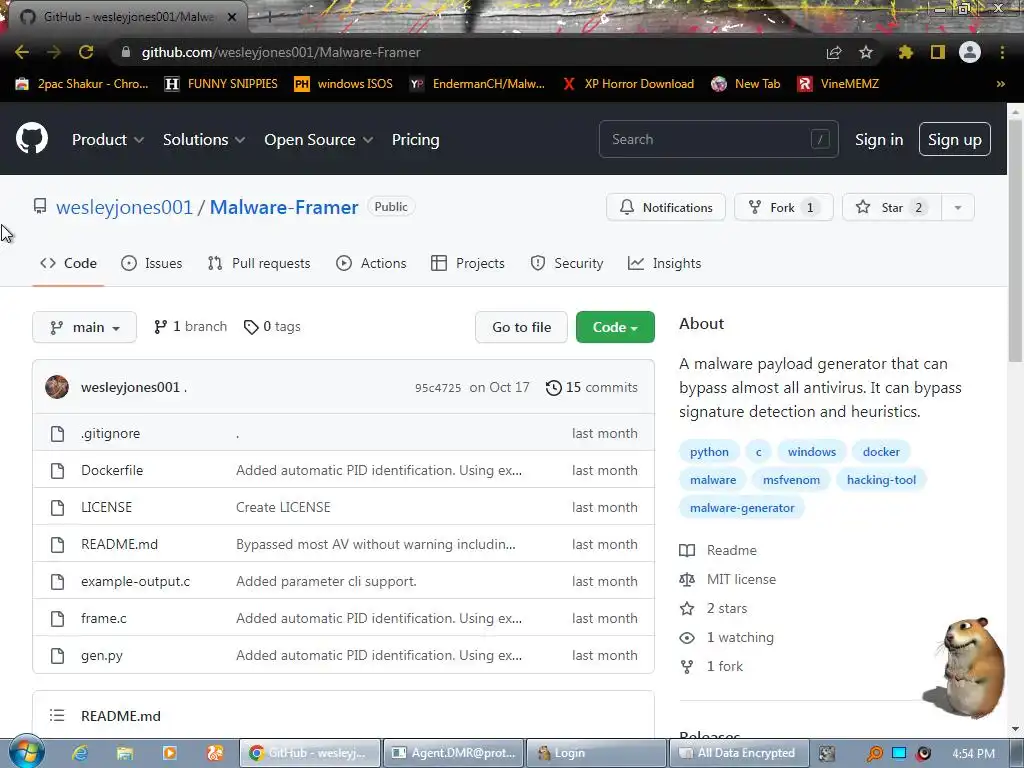Show more bookmarks with the chevron
This screenshot has width=1024, height=768.
(x=1000, y=84)
